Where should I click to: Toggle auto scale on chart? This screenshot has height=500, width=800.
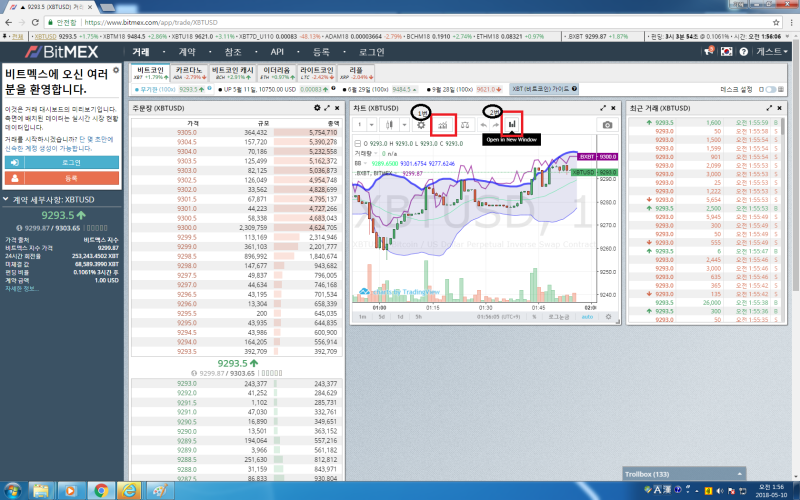point(587,317)
